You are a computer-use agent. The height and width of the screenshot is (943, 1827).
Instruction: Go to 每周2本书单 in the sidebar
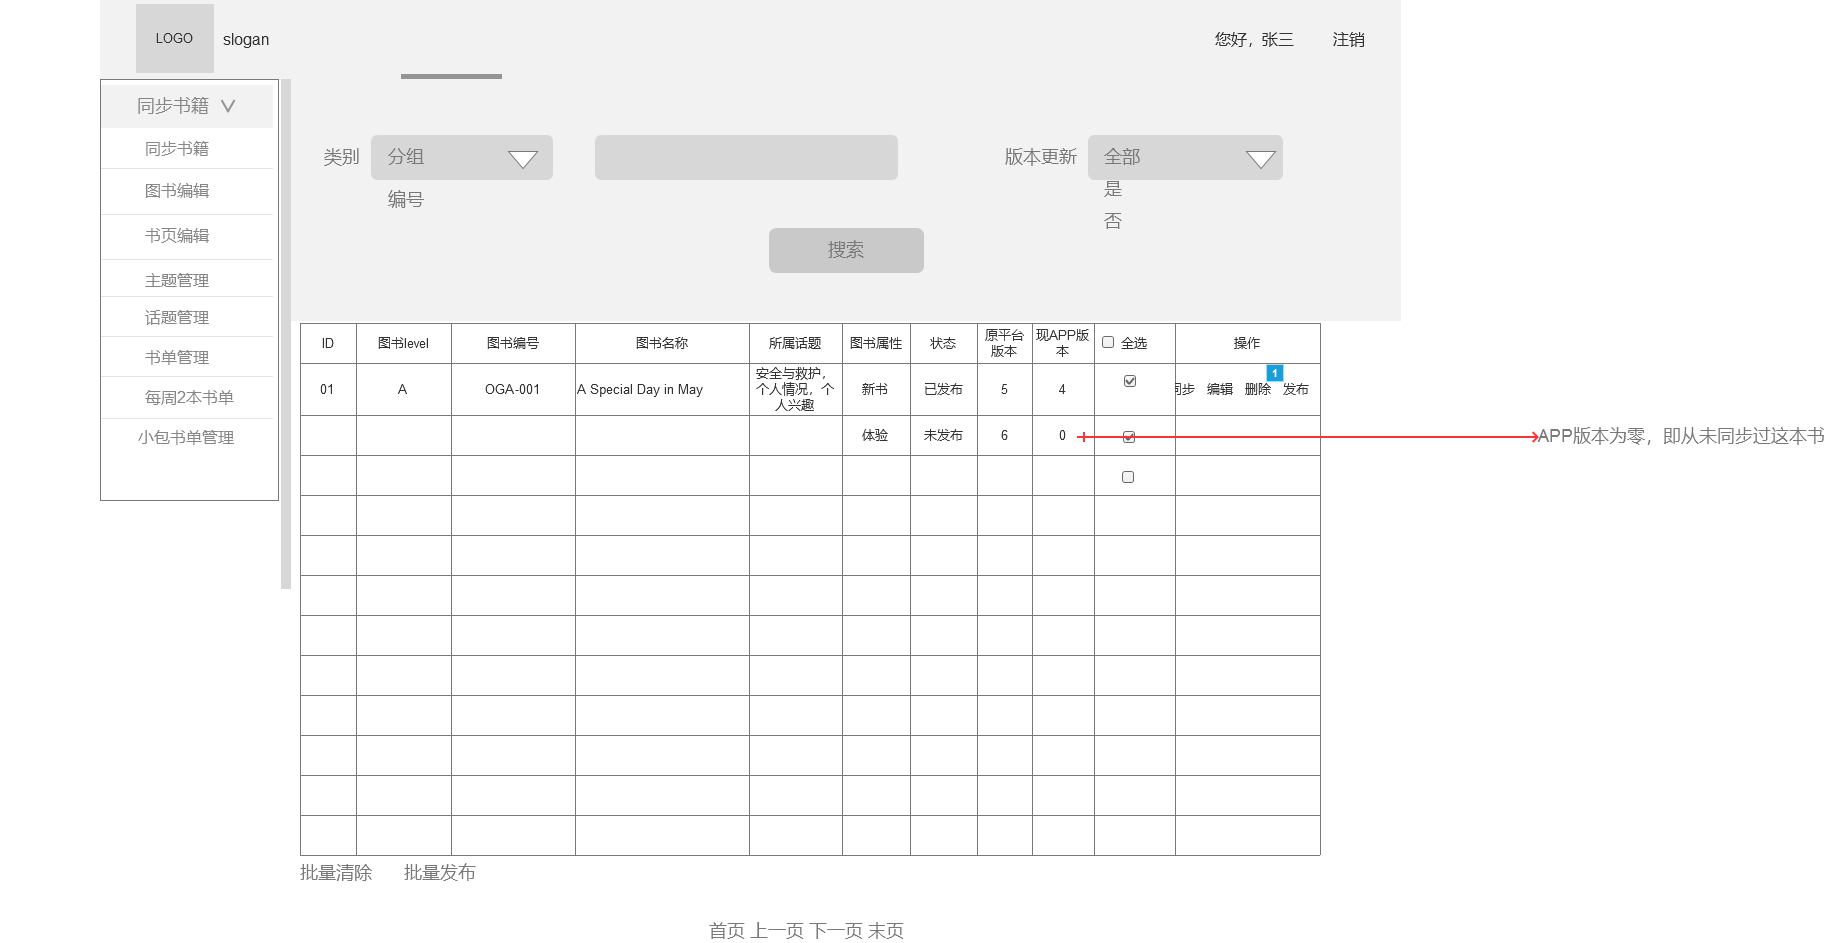tap(189, 397)
